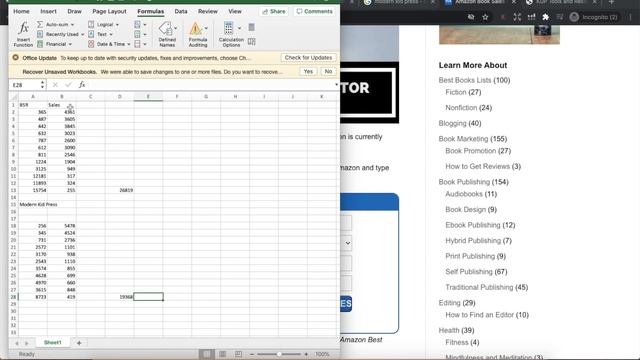The width and height of the screenshot is (640, 360).
Task: Open the Auto-sum dropdown
Action: (x=56, y=24)
